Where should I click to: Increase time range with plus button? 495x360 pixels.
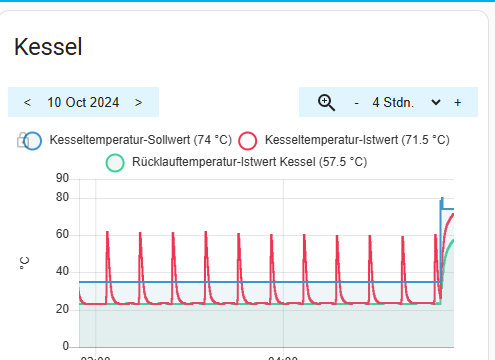(458, 102)
